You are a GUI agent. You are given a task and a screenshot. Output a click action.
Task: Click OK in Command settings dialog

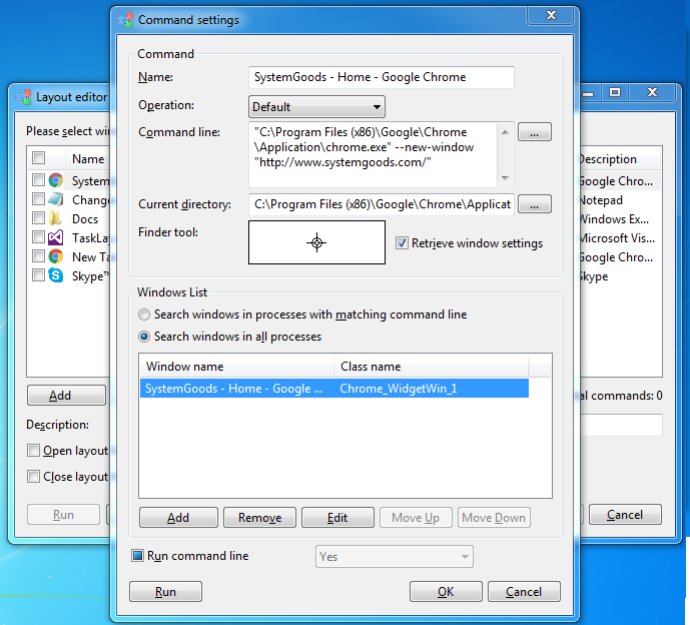tap(446, 592)
